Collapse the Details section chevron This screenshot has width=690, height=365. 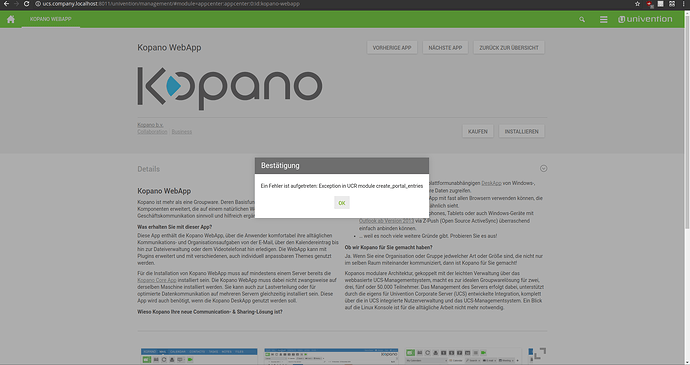(x=543, y=169)
